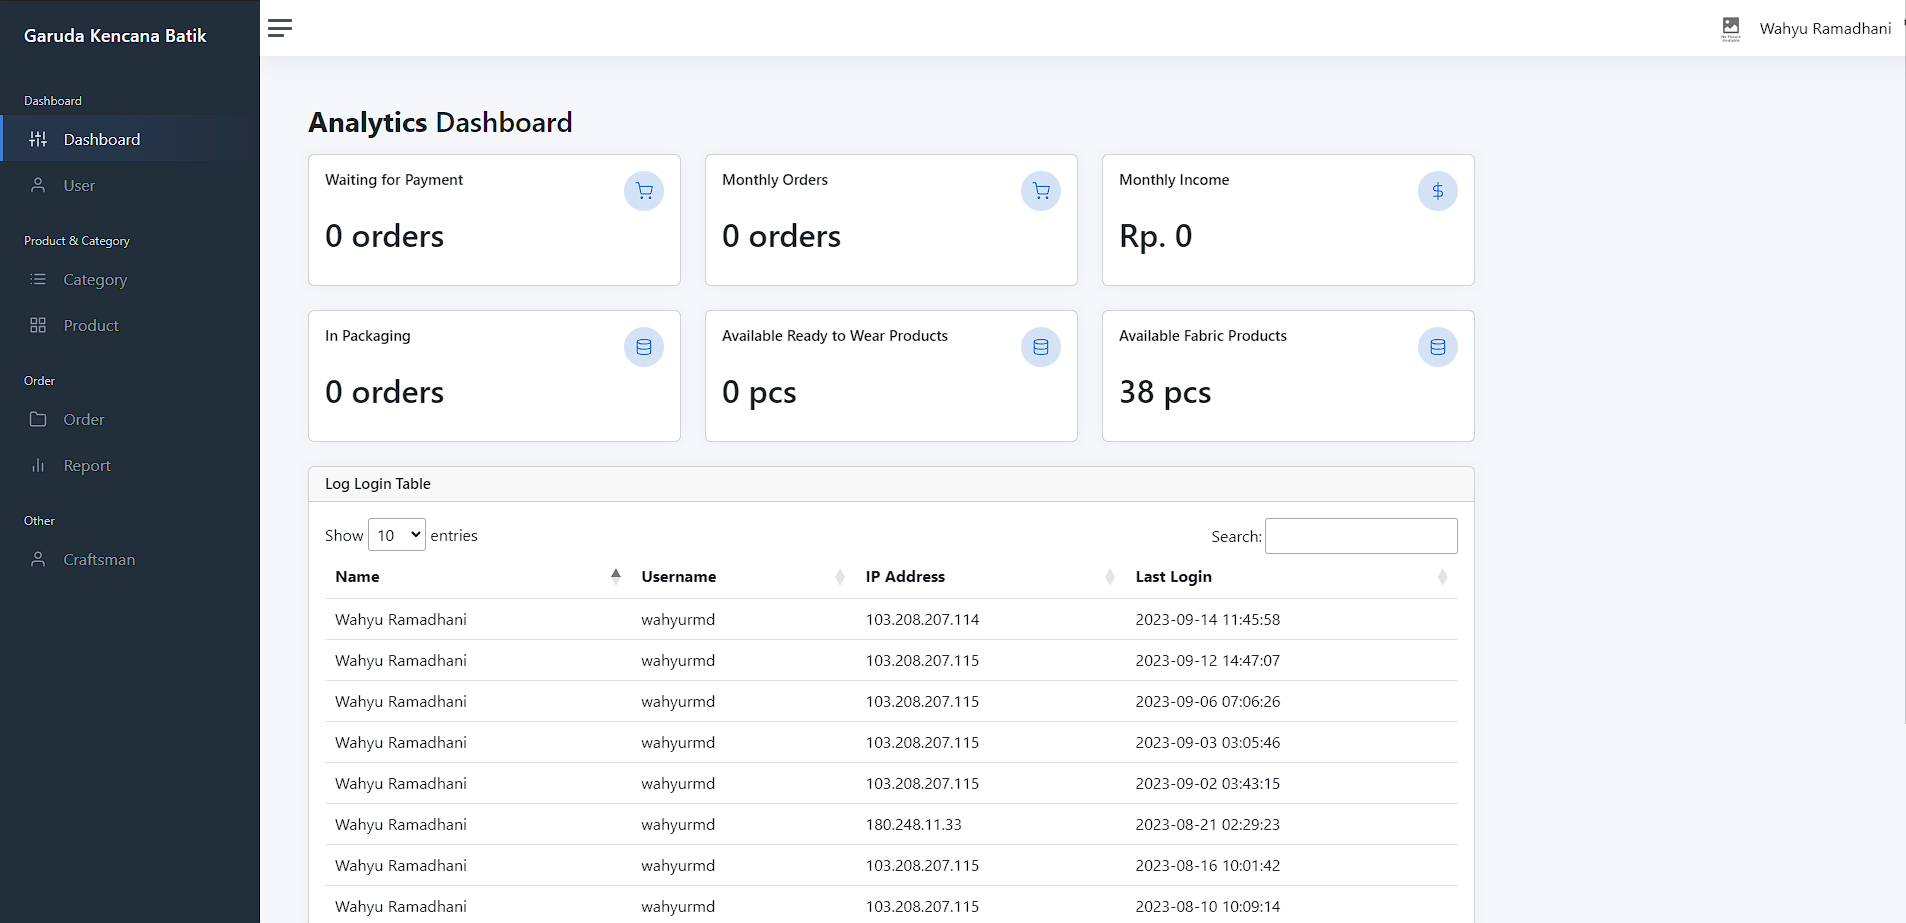Click the Monthly Income dollar icon
The image size is (1906, 923).
pos(1437,191)
